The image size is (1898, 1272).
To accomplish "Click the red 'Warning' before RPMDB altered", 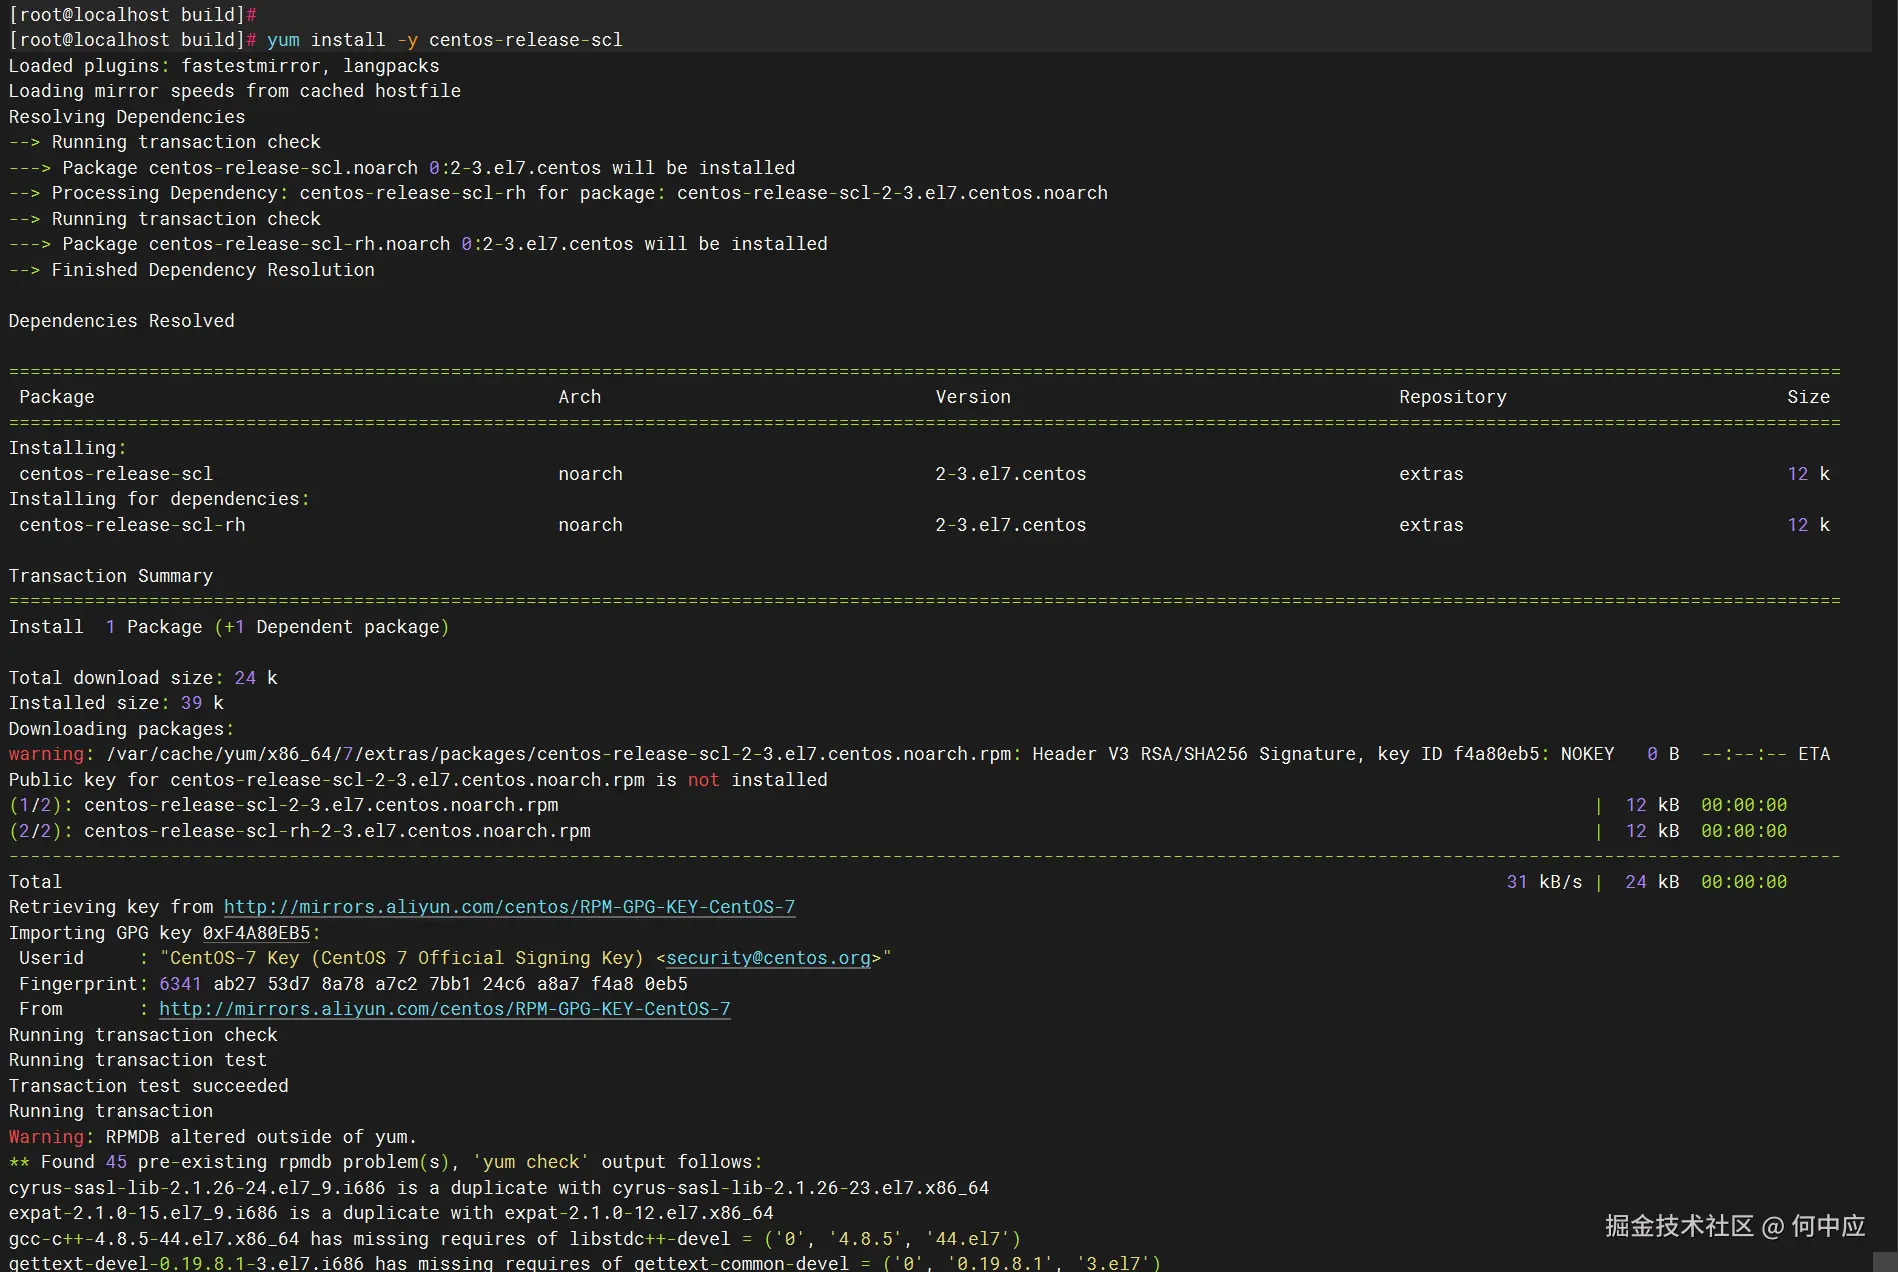I will [46, 1137].
